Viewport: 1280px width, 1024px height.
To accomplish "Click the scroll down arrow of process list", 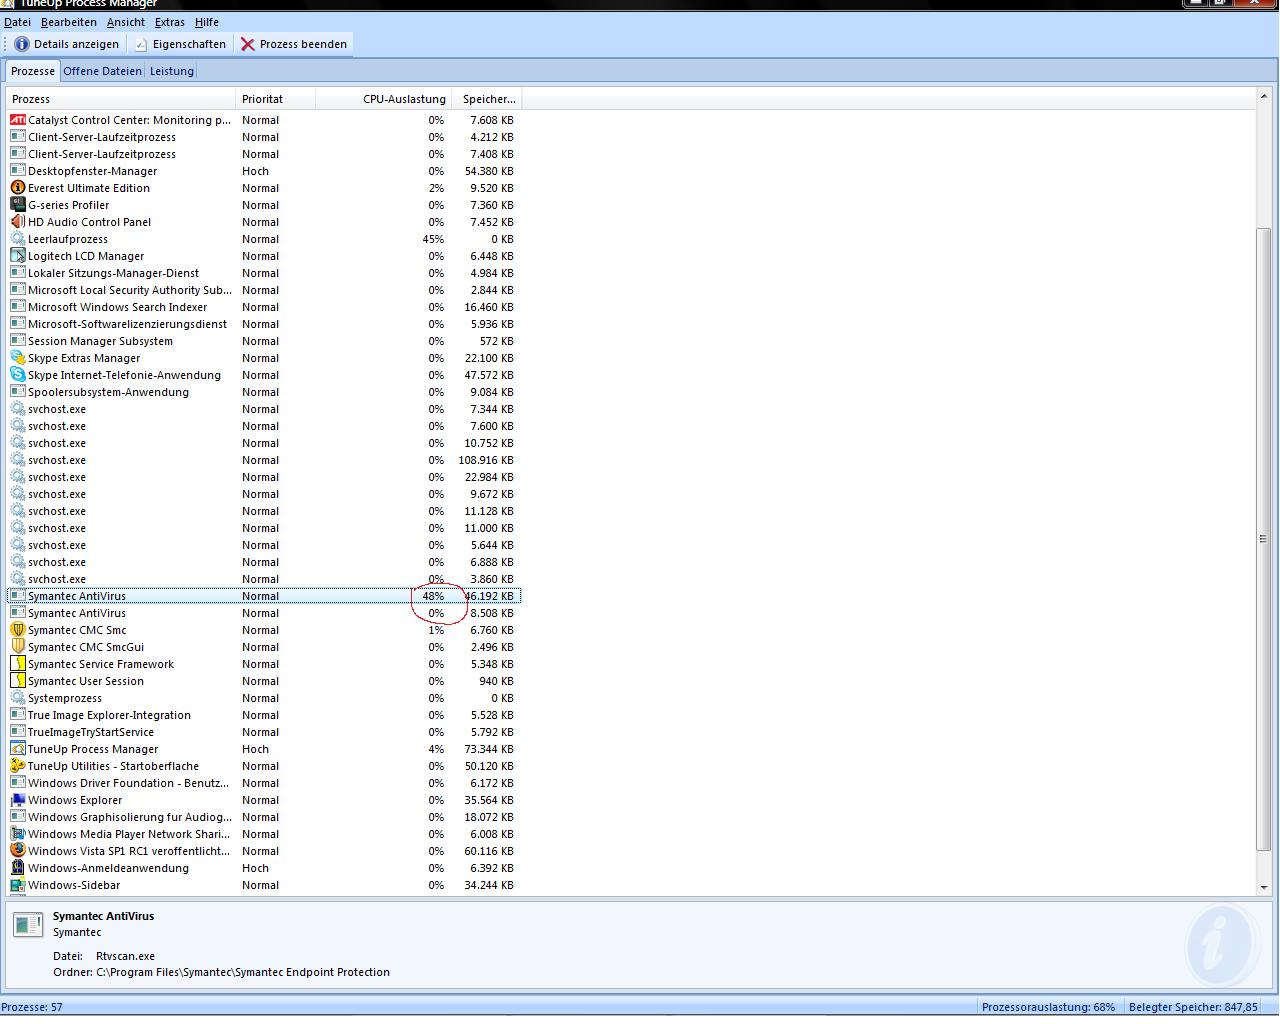I will pyautogui.click(x=1264, y=887).
